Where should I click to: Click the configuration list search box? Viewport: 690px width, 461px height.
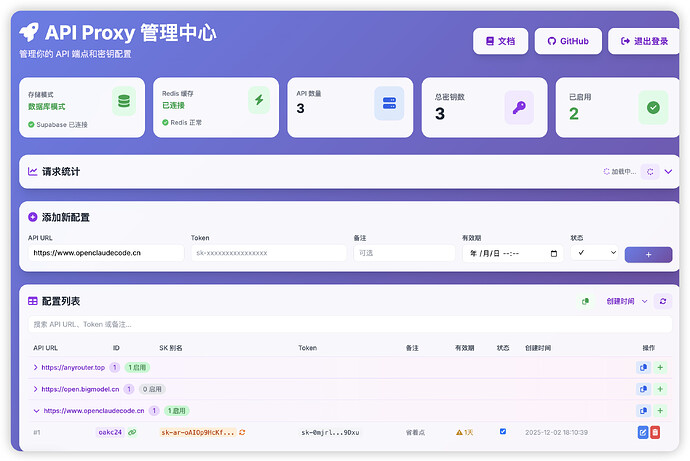[x=350, y=324]
